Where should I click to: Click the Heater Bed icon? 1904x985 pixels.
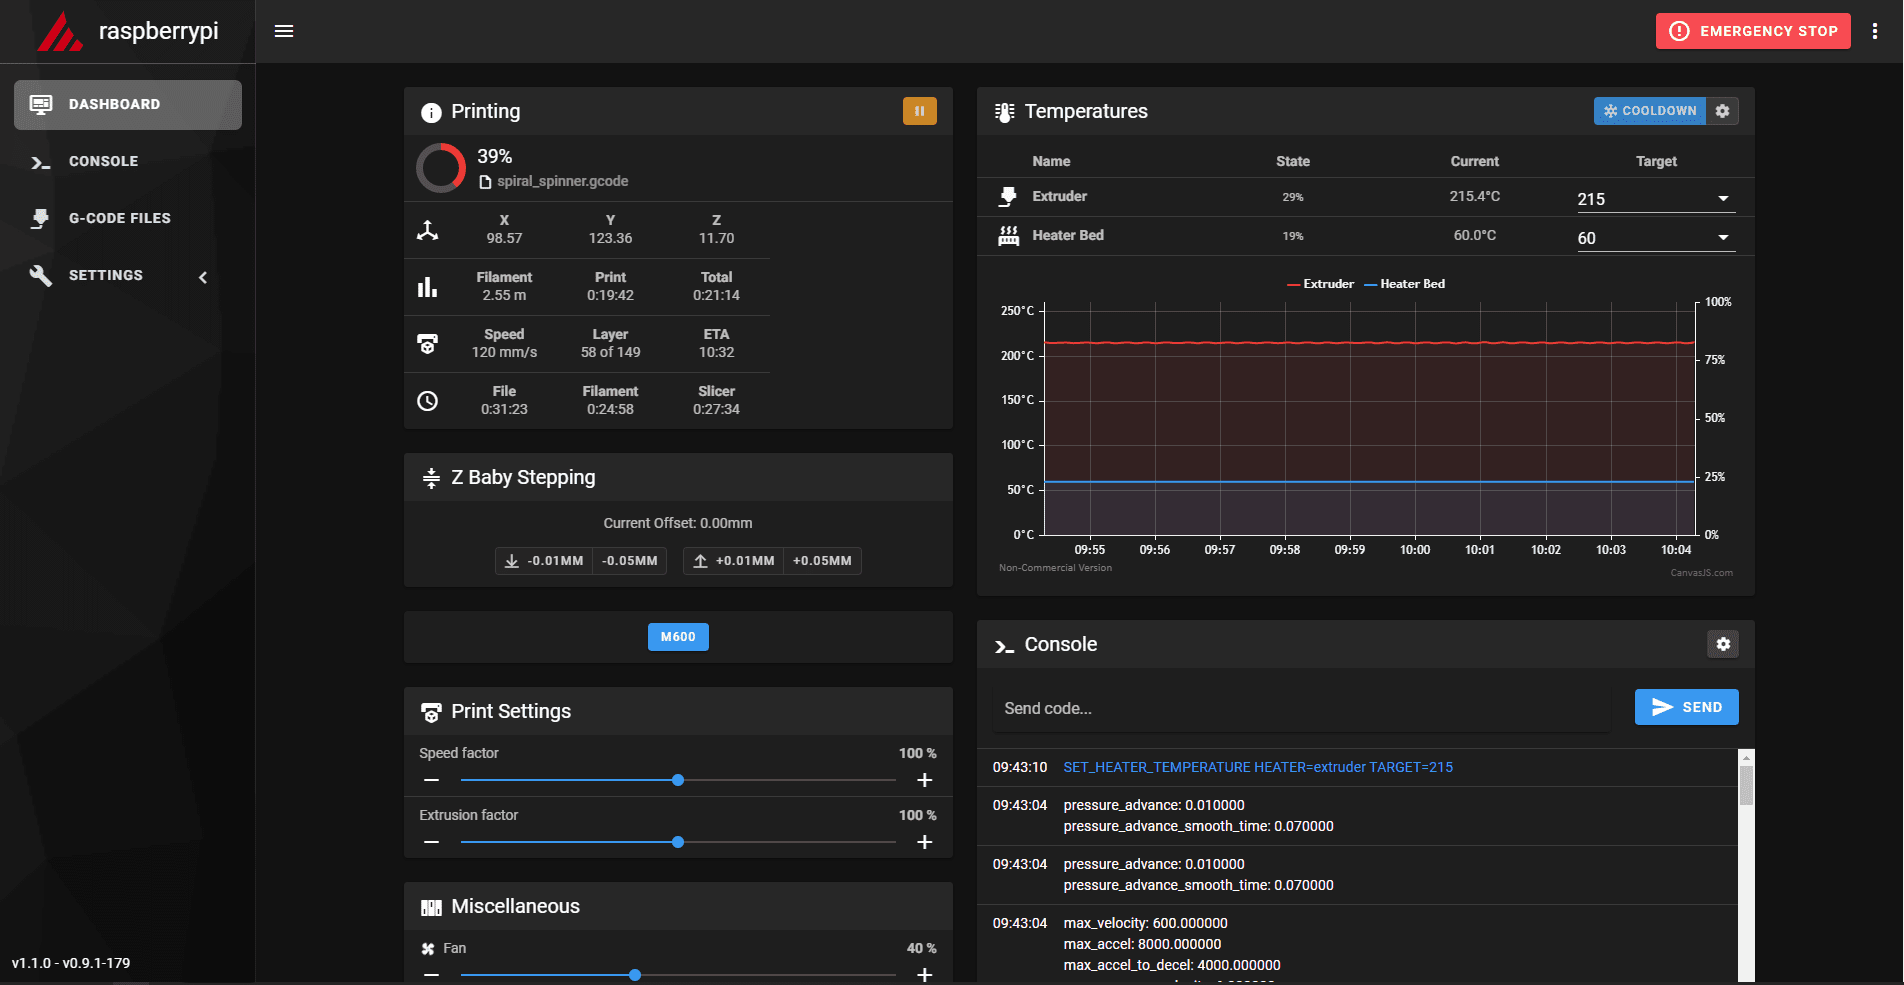point(1008,236)
